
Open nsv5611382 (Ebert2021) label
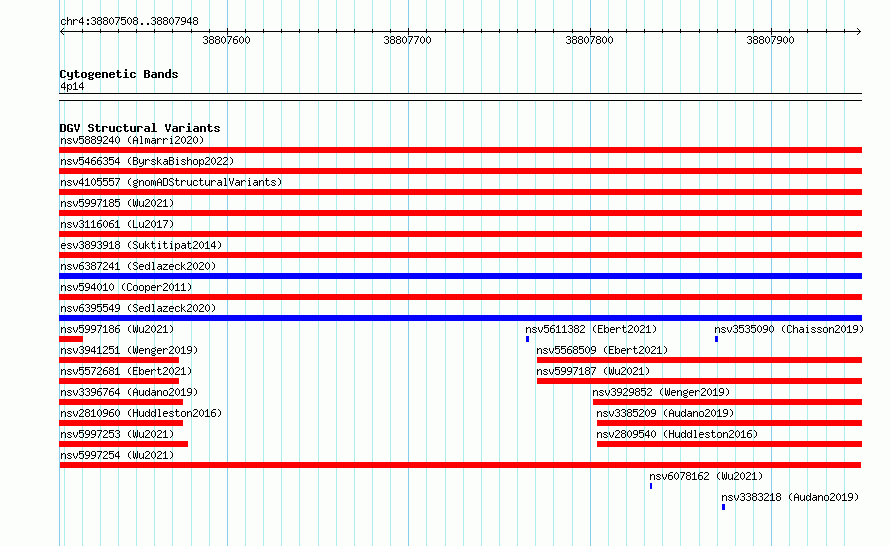[x=591, y=329]
